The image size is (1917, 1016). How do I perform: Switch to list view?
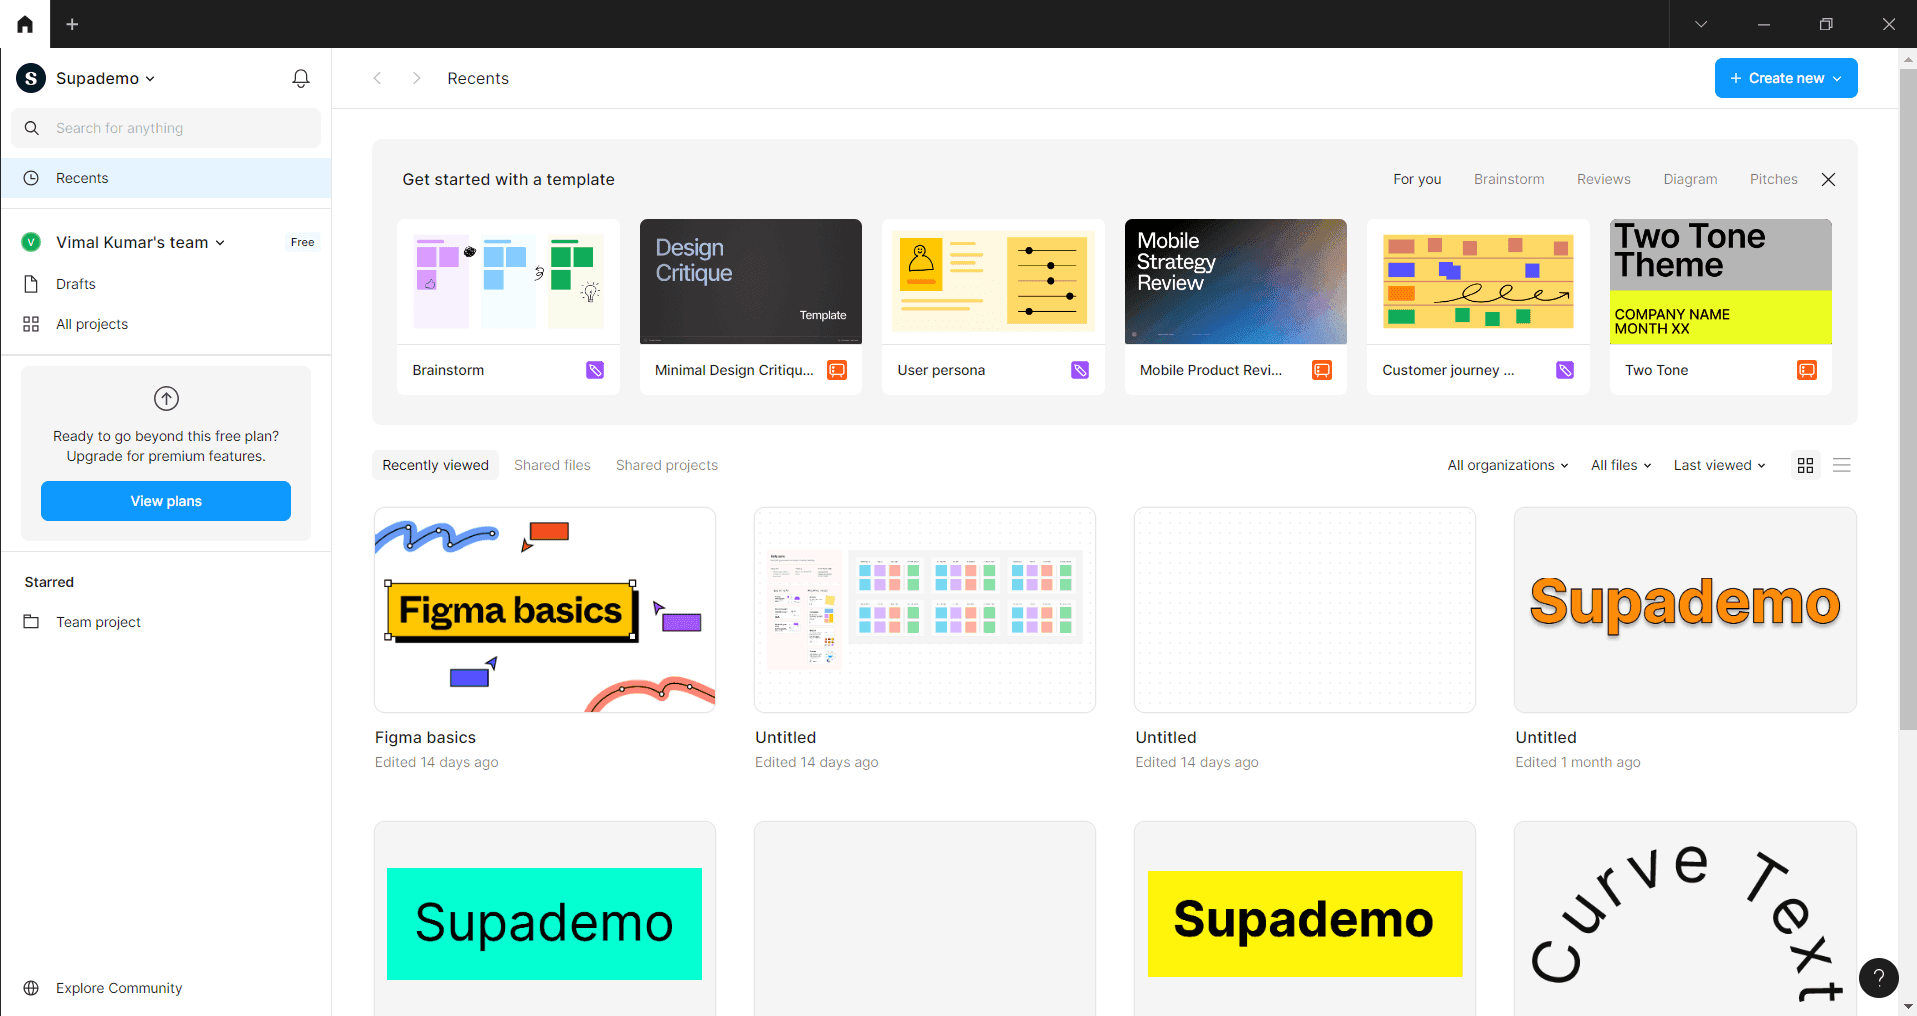point(1841,465)
